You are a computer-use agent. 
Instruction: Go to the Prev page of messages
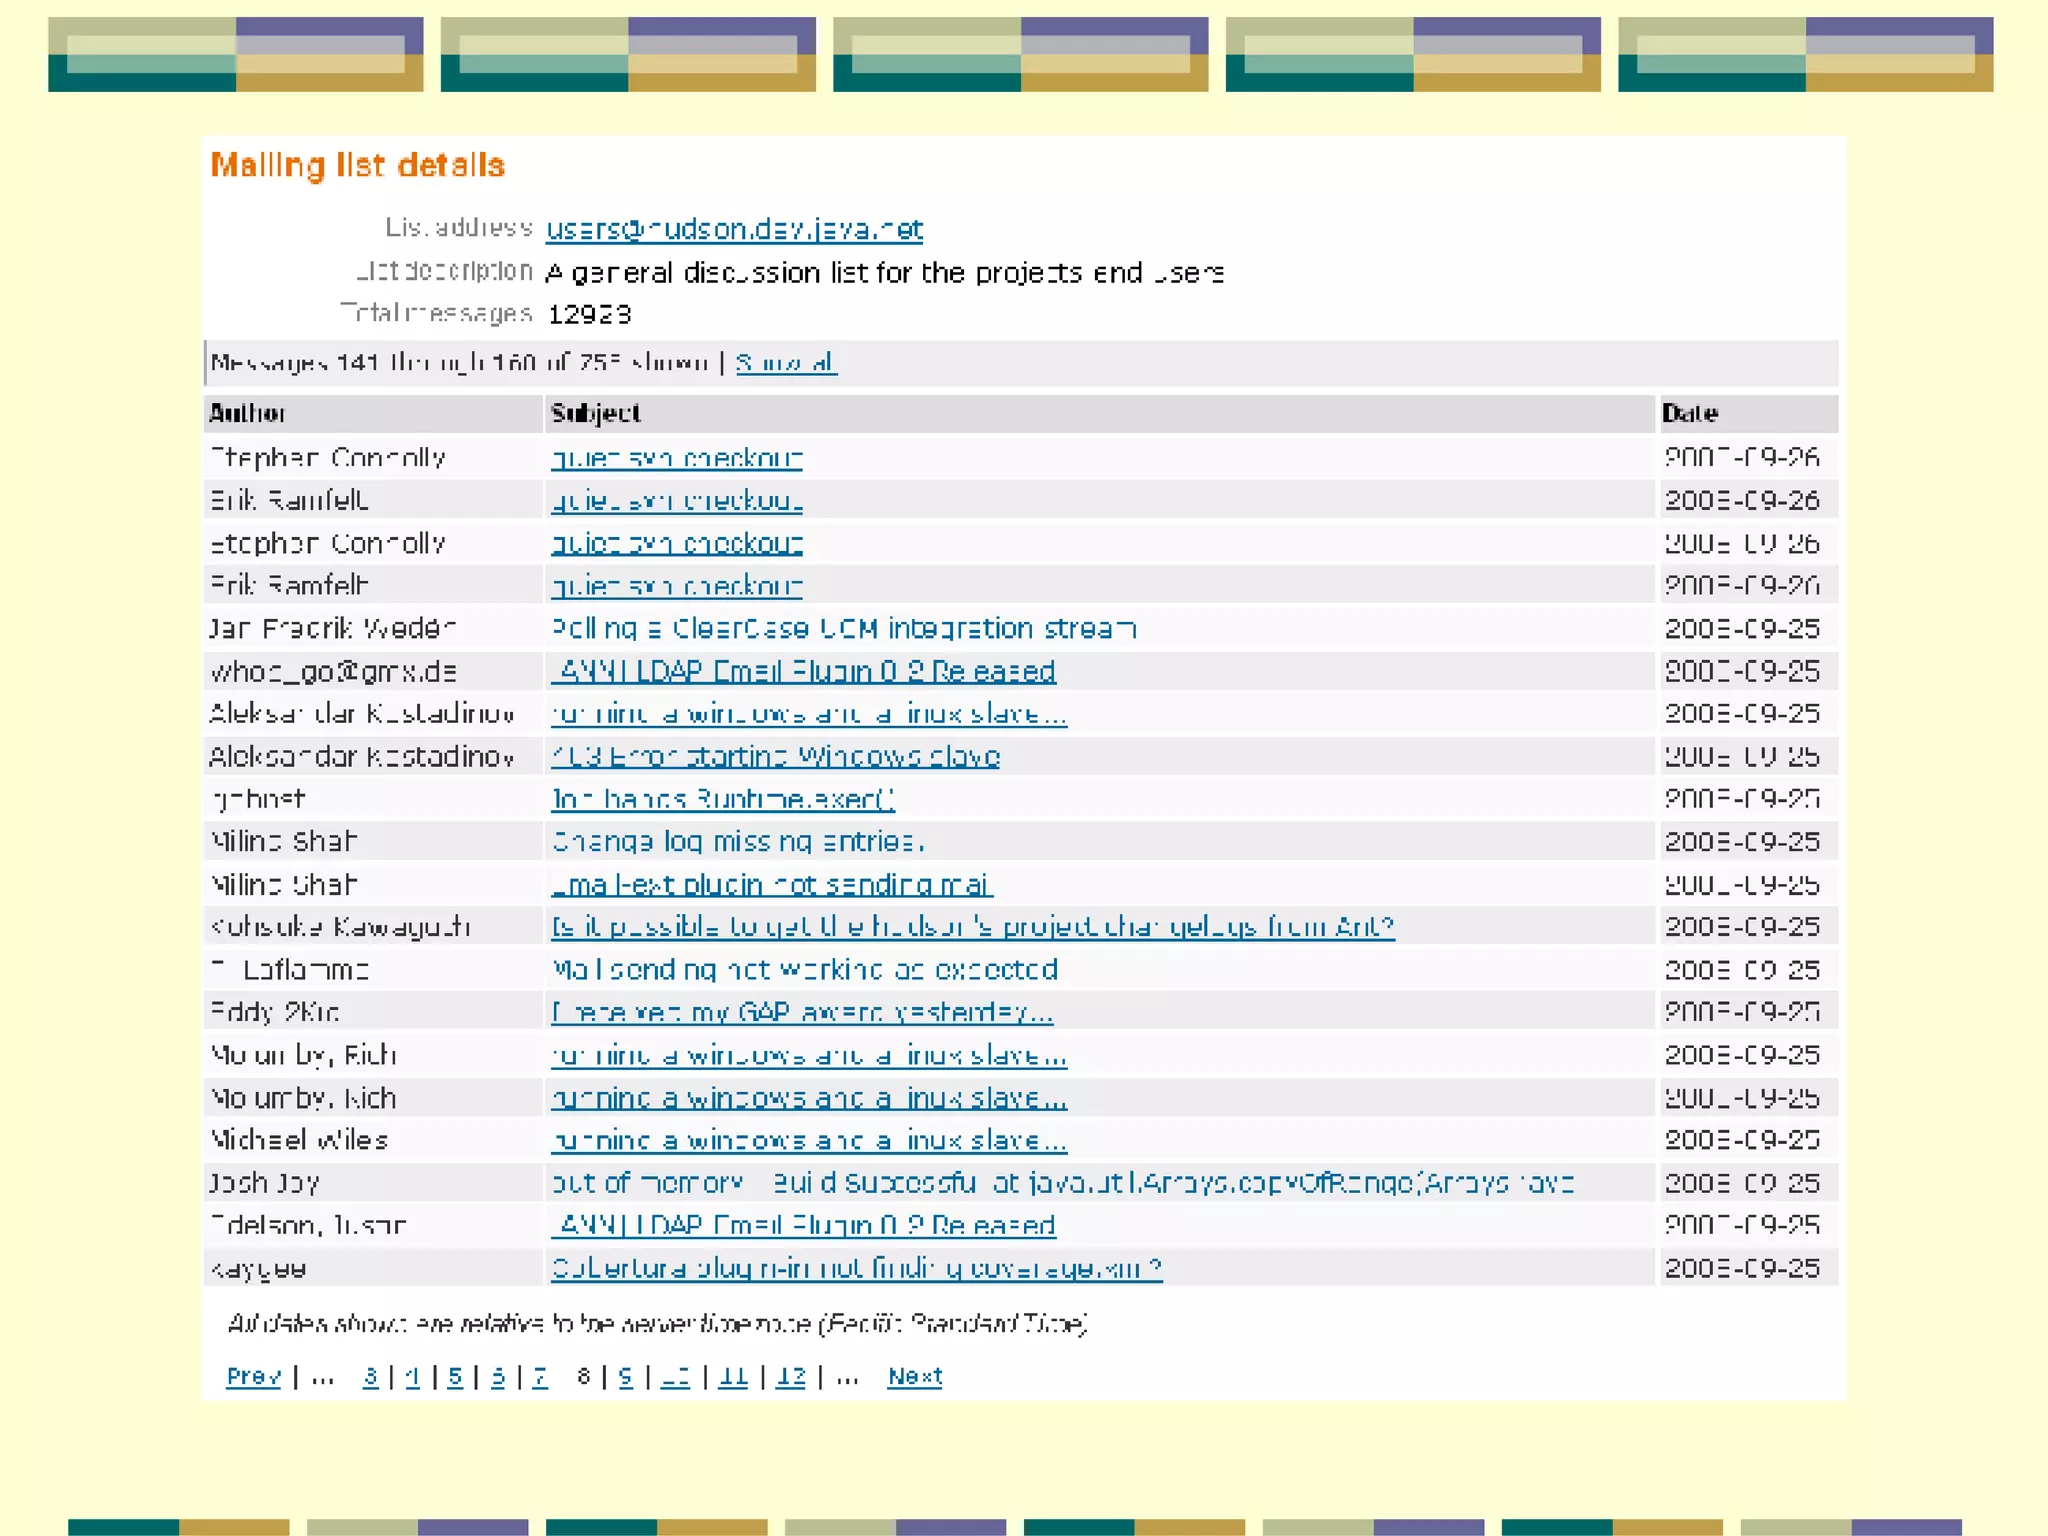click(253, 1376)
